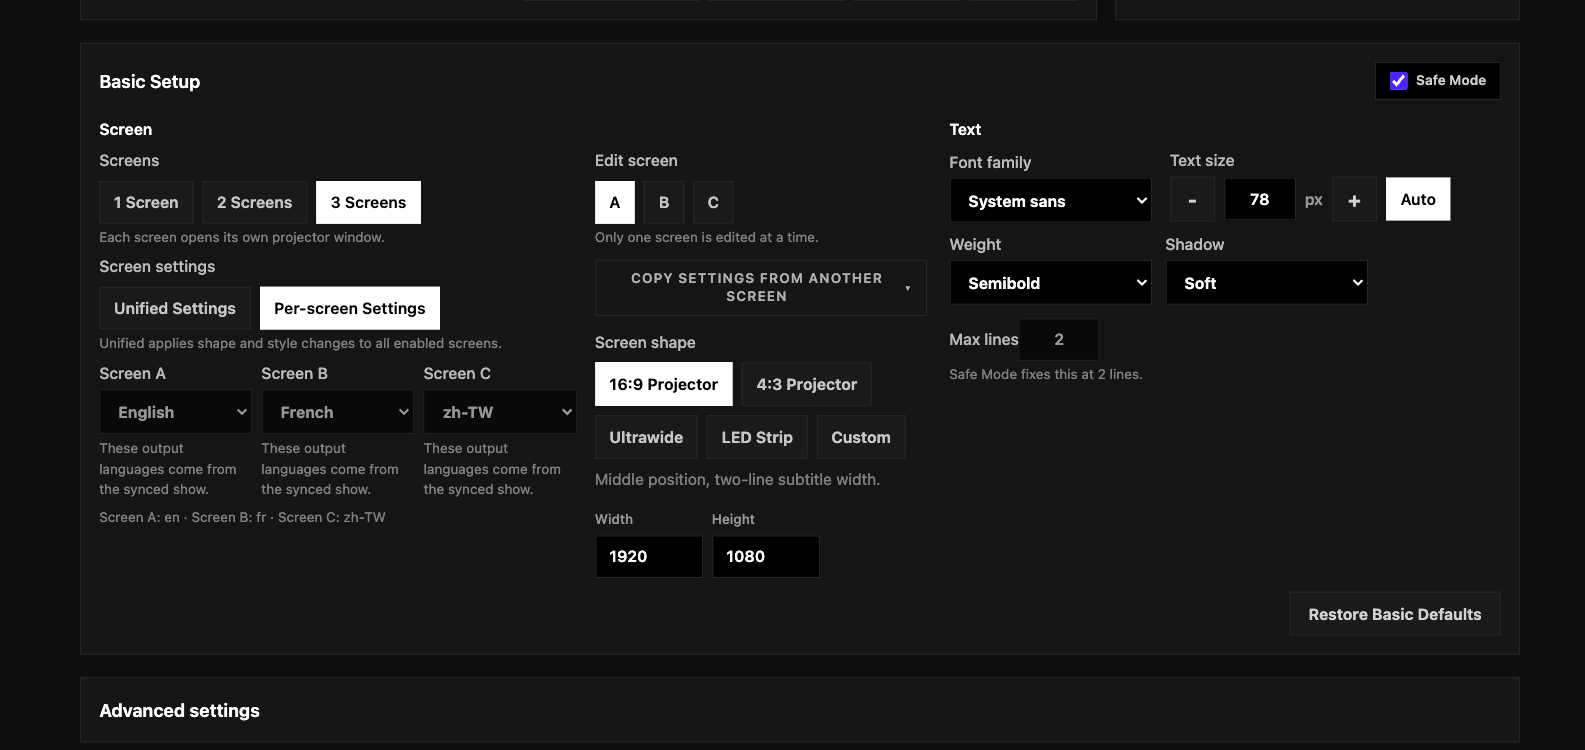Expand Copy Settings From Another Screen menu
This screenshot has width=1585, height=750.
pyautogui.click(x=761, y=288)
